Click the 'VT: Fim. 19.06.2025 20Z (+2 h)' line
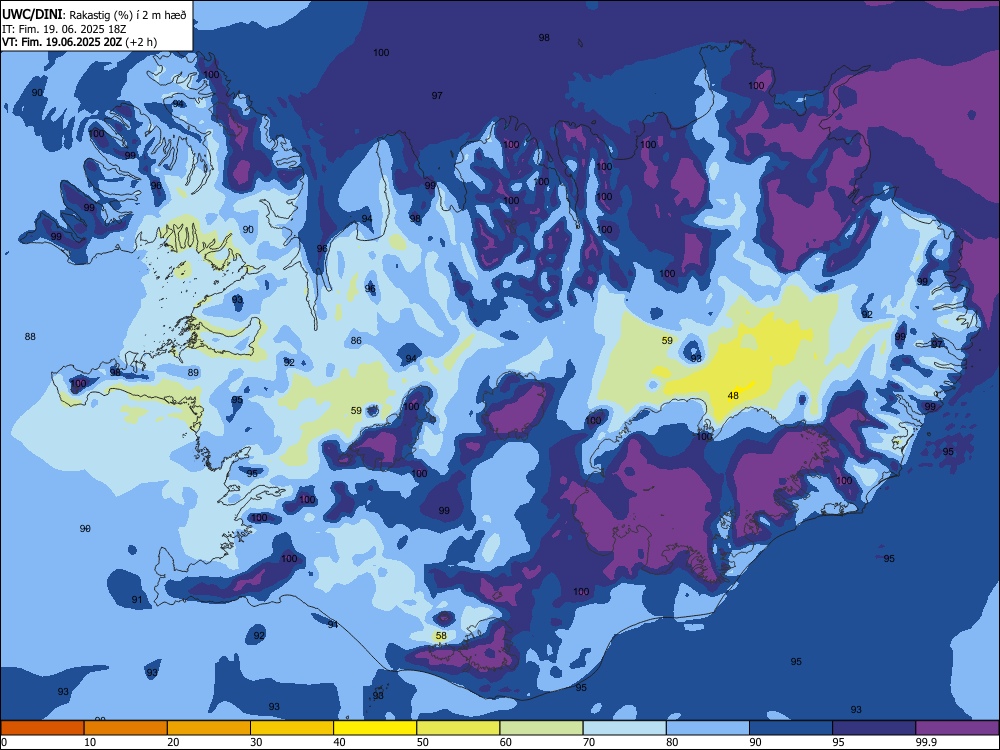Viewport: 1000px width, 750px height. tap(79, 42)
